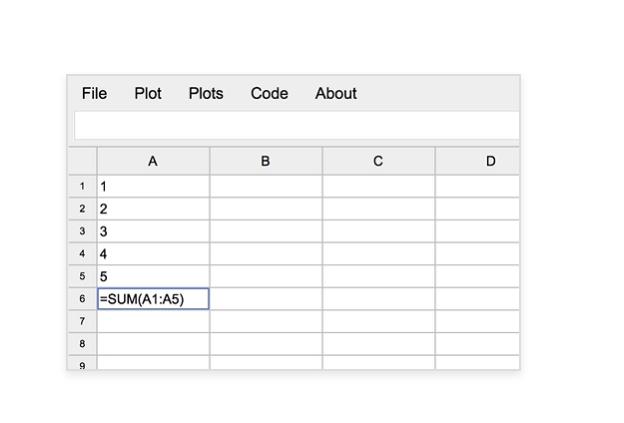This screenshot has height=423, width=624.
Task: Open the File menu
Action: click(94, 93)
